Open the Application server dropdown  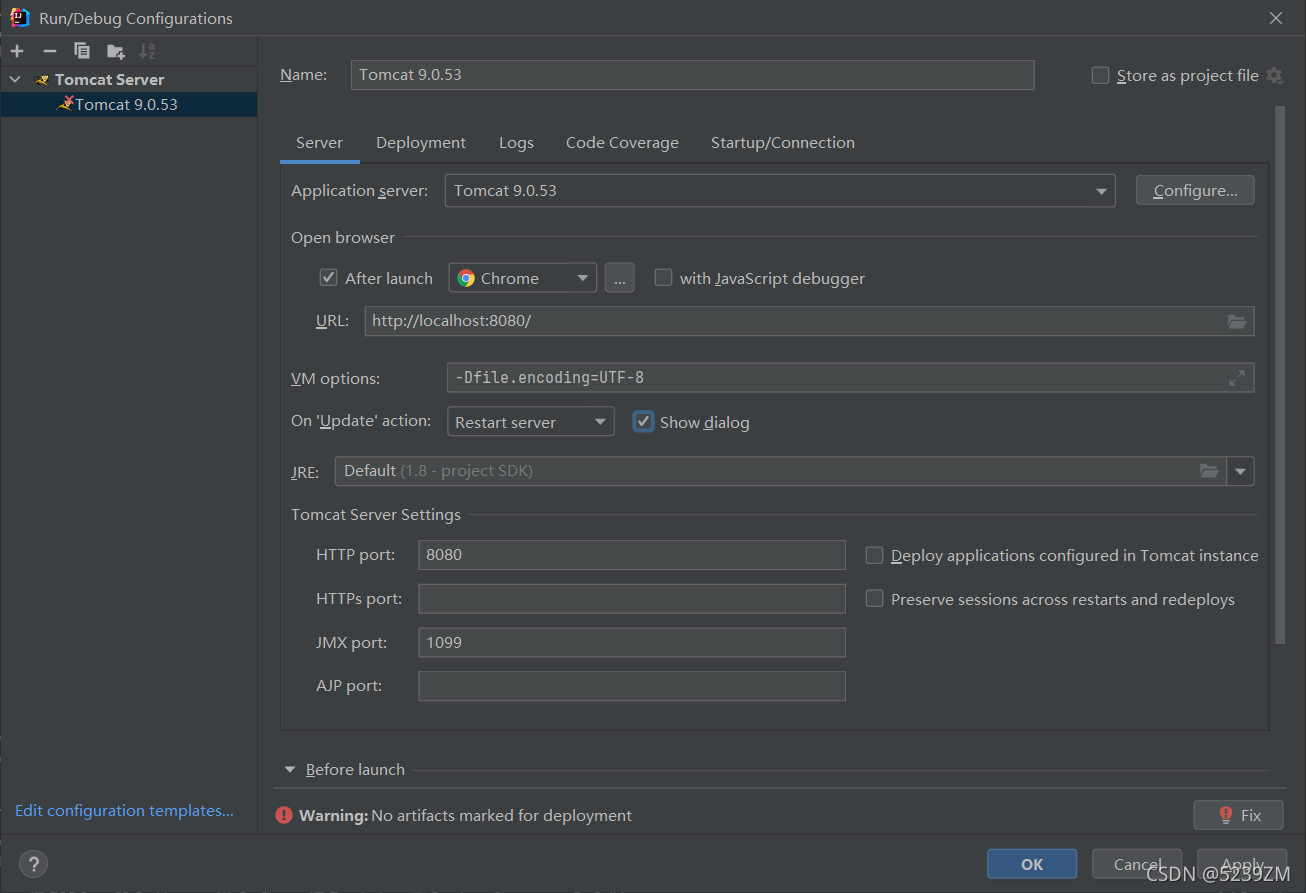point(780,191)
